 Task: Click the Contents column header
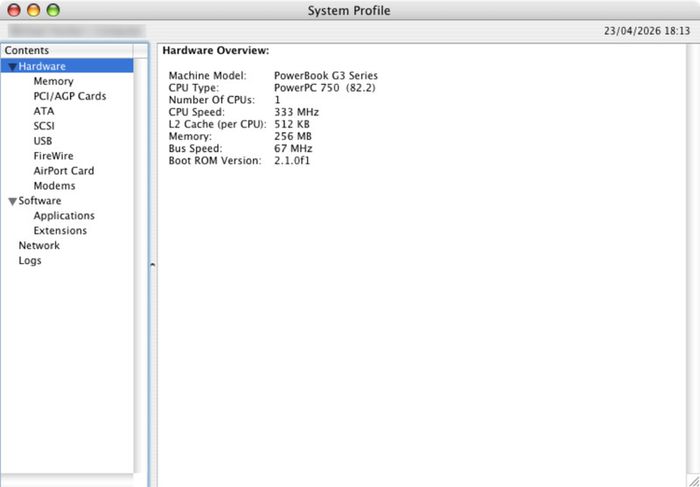(x=67, y=51)
